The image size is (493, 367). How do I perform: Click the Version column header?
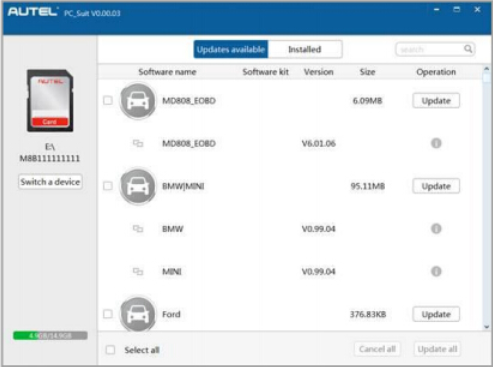pos(318,72)
